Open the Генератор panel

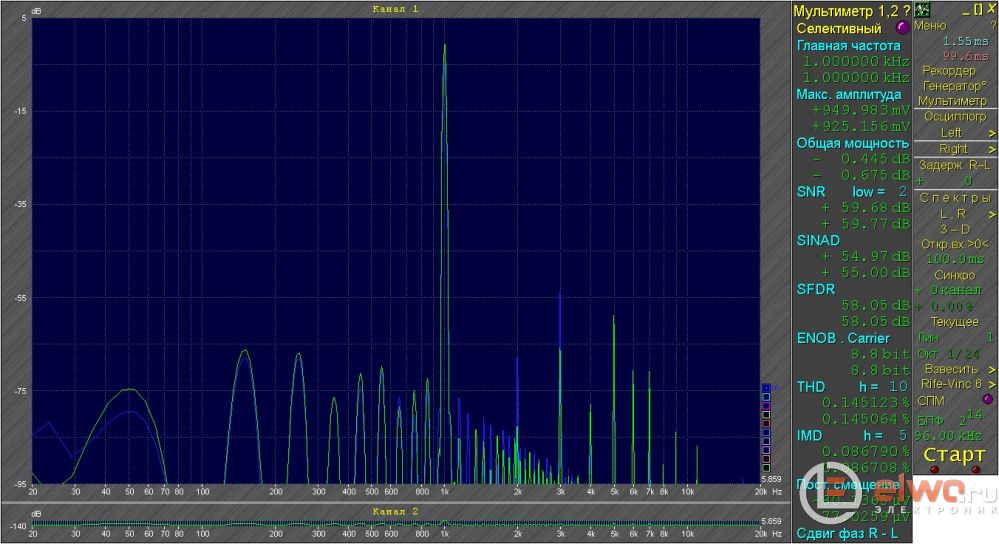[953, 86]
